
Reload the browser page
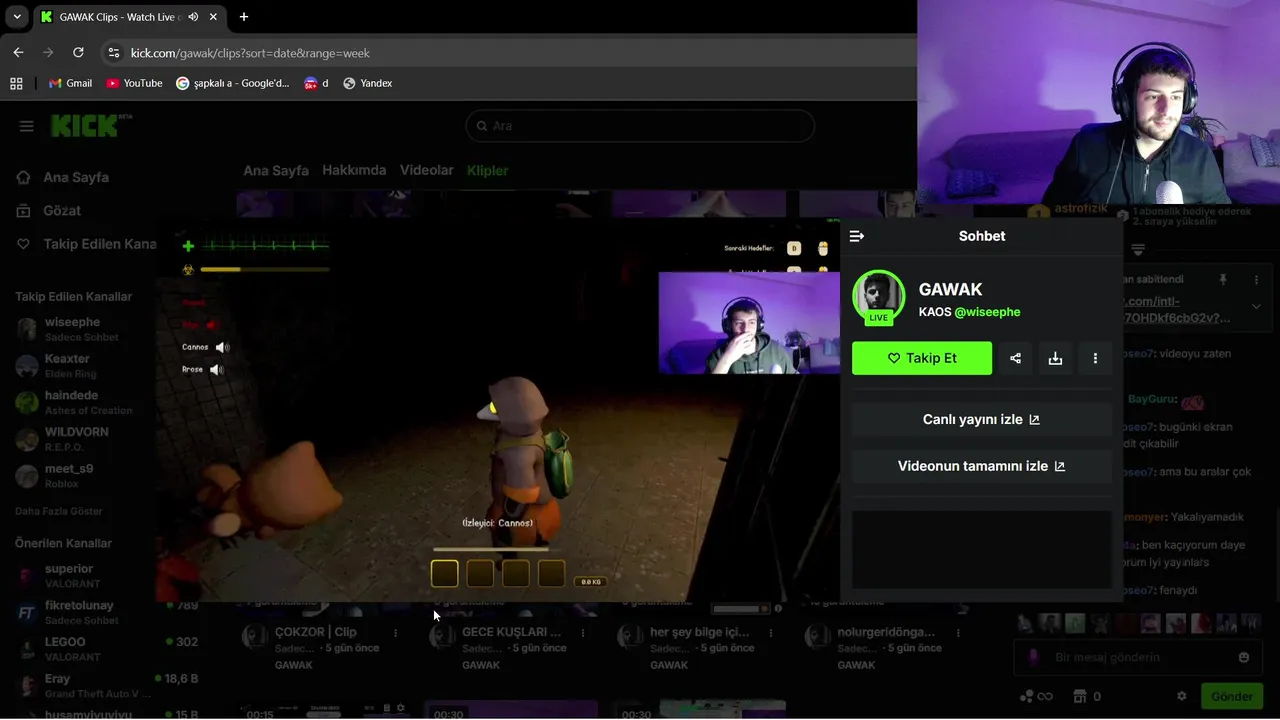click(78, 52)
